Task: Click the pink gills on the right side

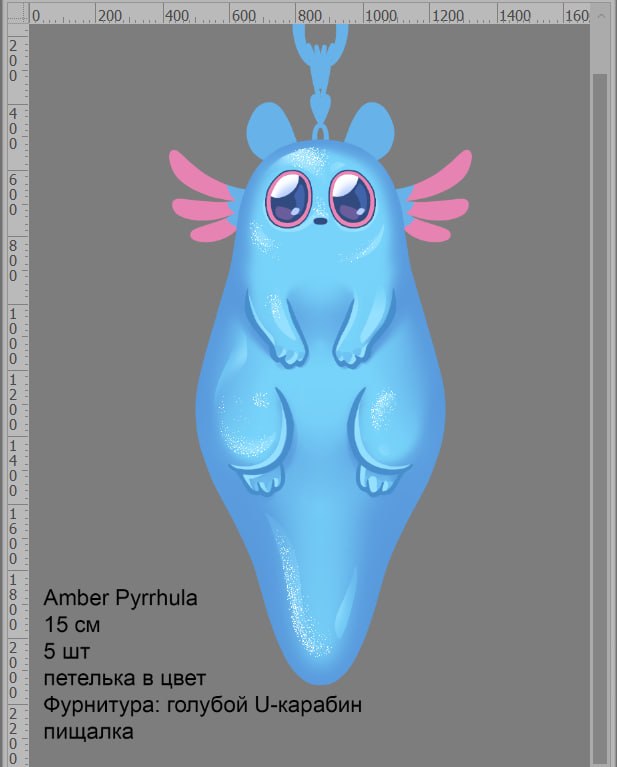Action: (x=438, y=197)
